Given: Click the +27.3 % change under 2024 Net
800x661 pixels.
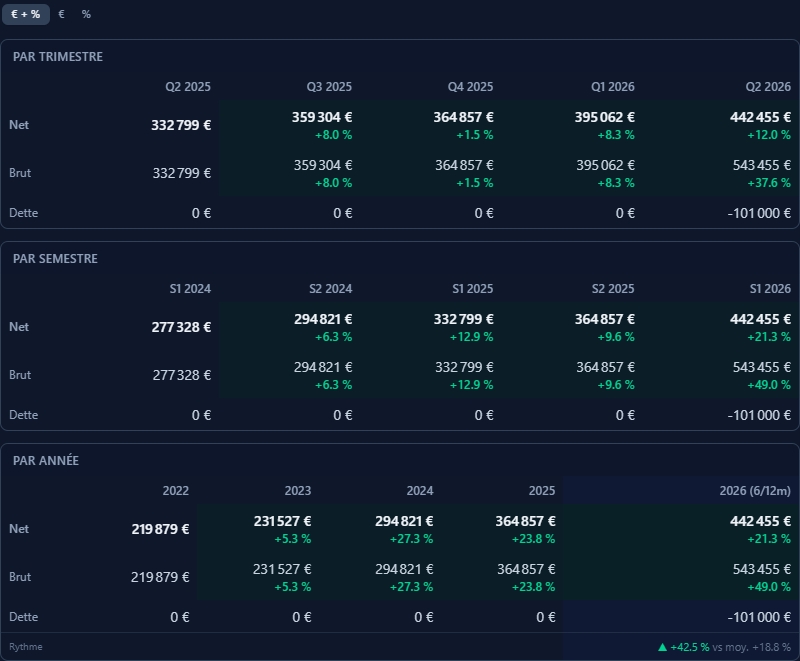Looking at the screenshot, I should pyautogui.click(x=411, y=539).
